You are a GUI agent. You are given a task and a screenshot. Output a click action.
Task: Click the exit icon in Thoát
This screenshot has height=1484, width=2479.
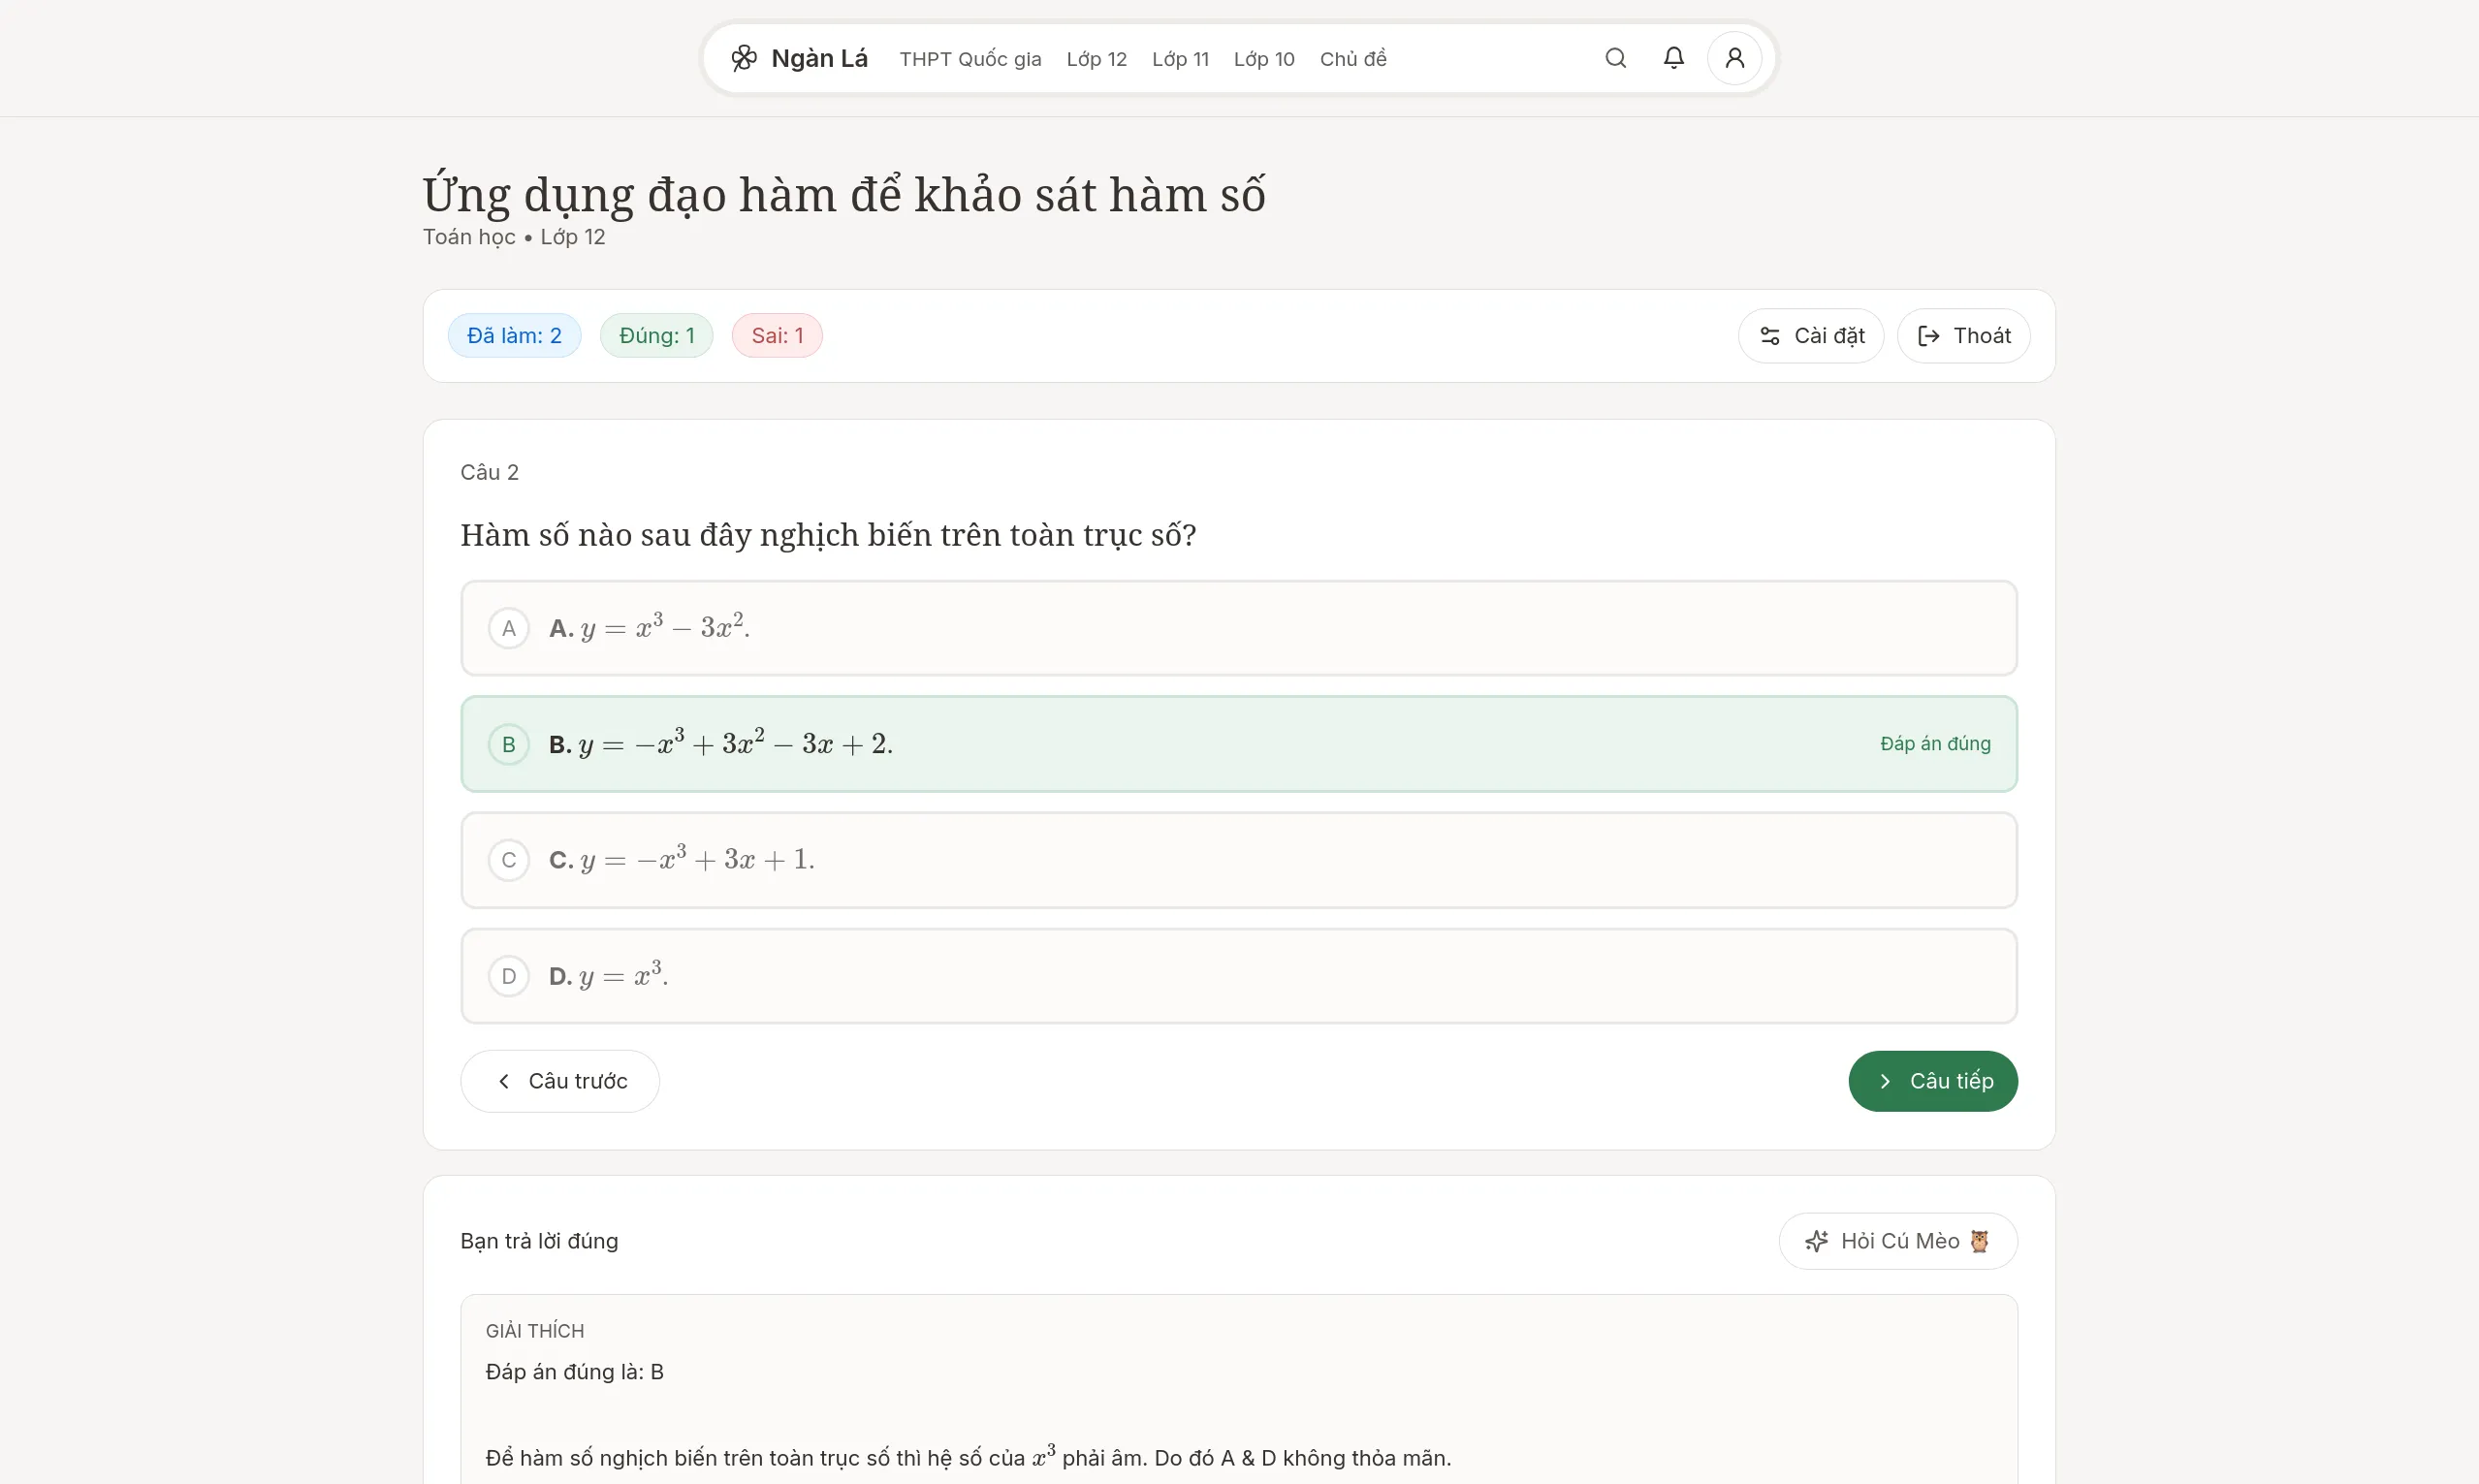coord(1928,336)
